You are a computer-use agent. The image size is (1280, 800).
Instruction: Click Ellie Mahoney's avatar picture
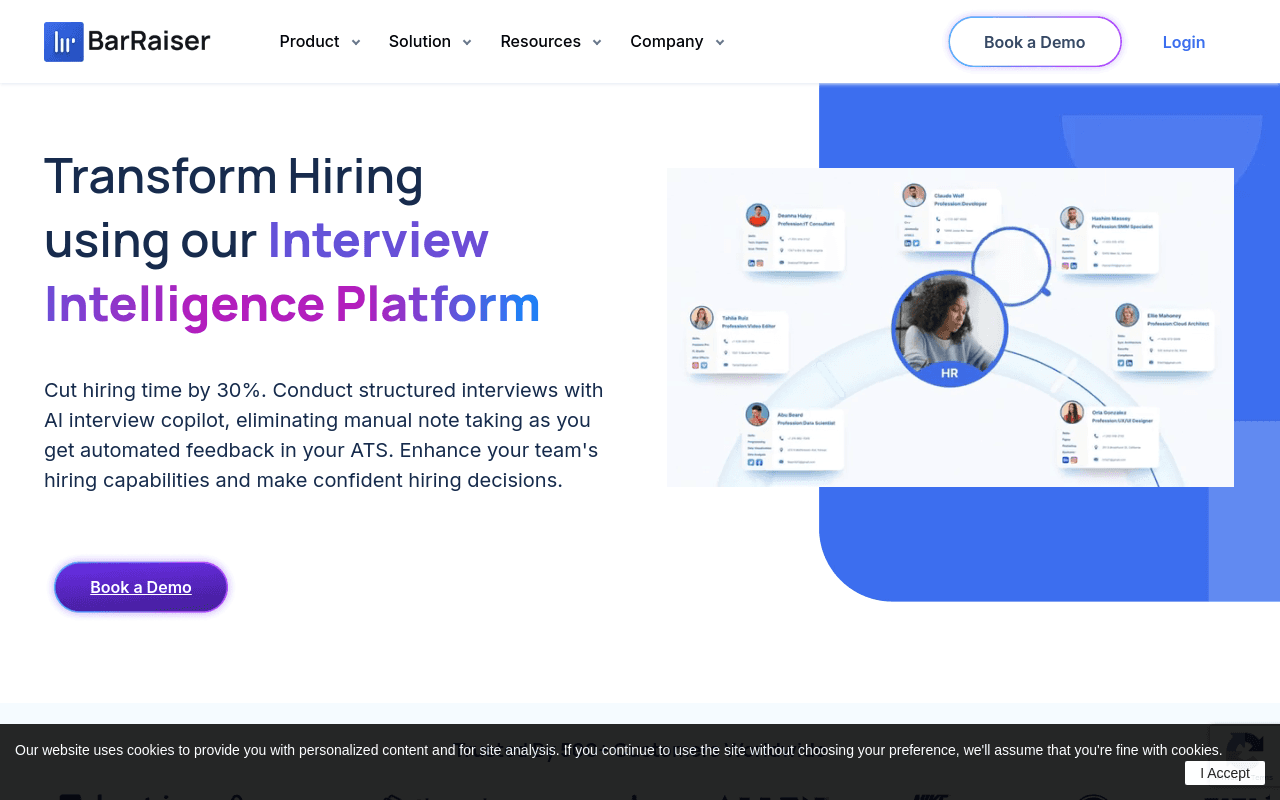(x=1128, y=315)
